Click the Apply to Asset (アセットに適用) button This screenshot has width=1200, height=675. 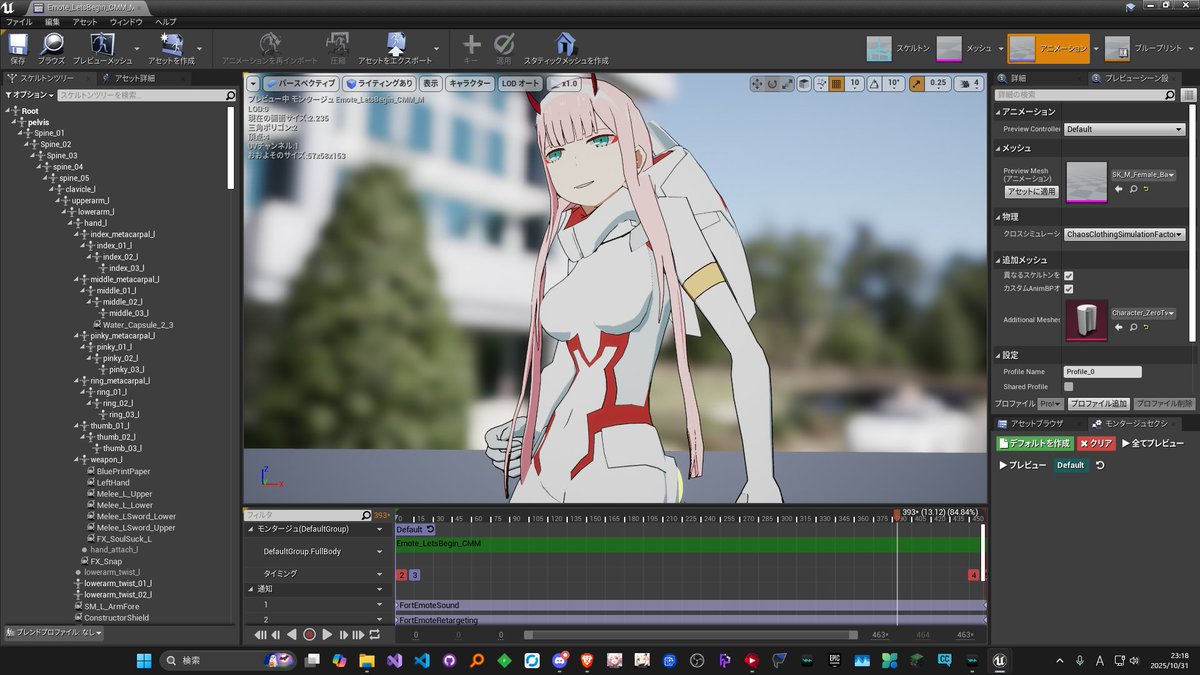coord(1031,191)
